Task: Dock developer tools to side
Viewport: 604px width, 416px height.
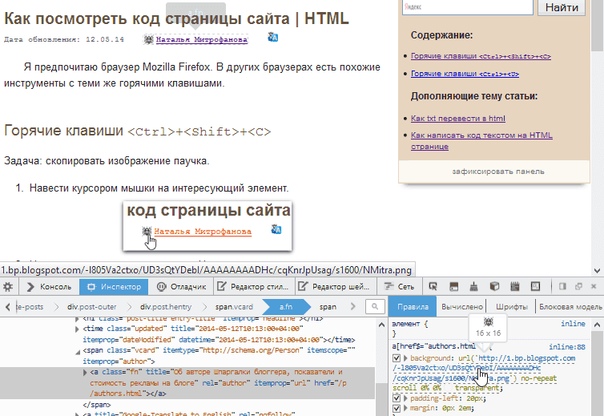Action: (x=563, y=286)
